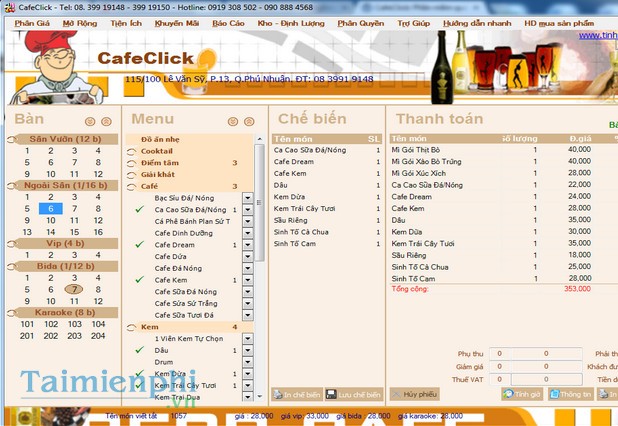Click the Lưu chế biến button
The width and height of the screenshot is (618, 426).
pos(354,394)
